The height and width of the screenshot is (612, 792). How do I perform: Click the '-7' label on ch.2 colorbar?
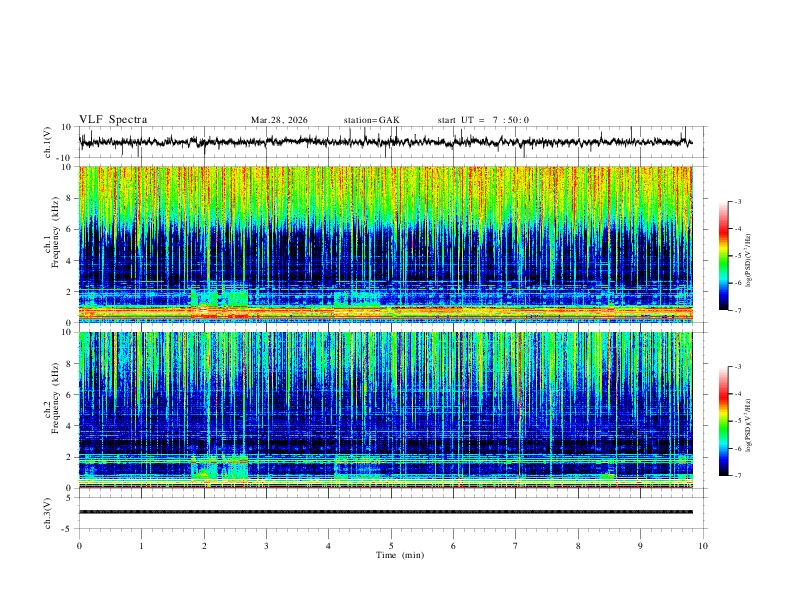pos(737,475)
